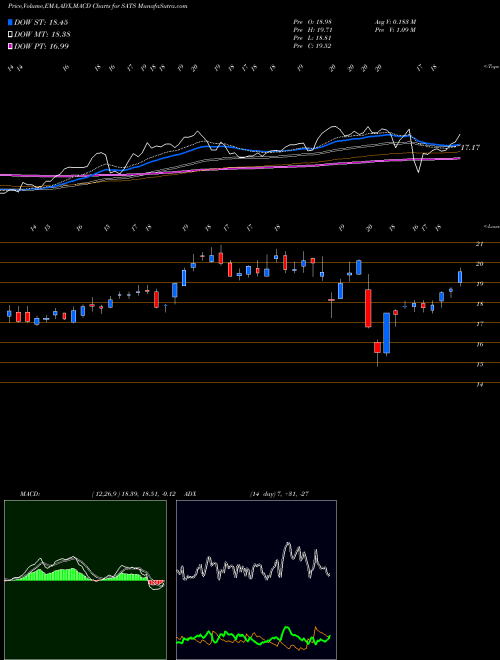
Task: Click the 'ADX' heading label
Action: click(x=190, y=494)
